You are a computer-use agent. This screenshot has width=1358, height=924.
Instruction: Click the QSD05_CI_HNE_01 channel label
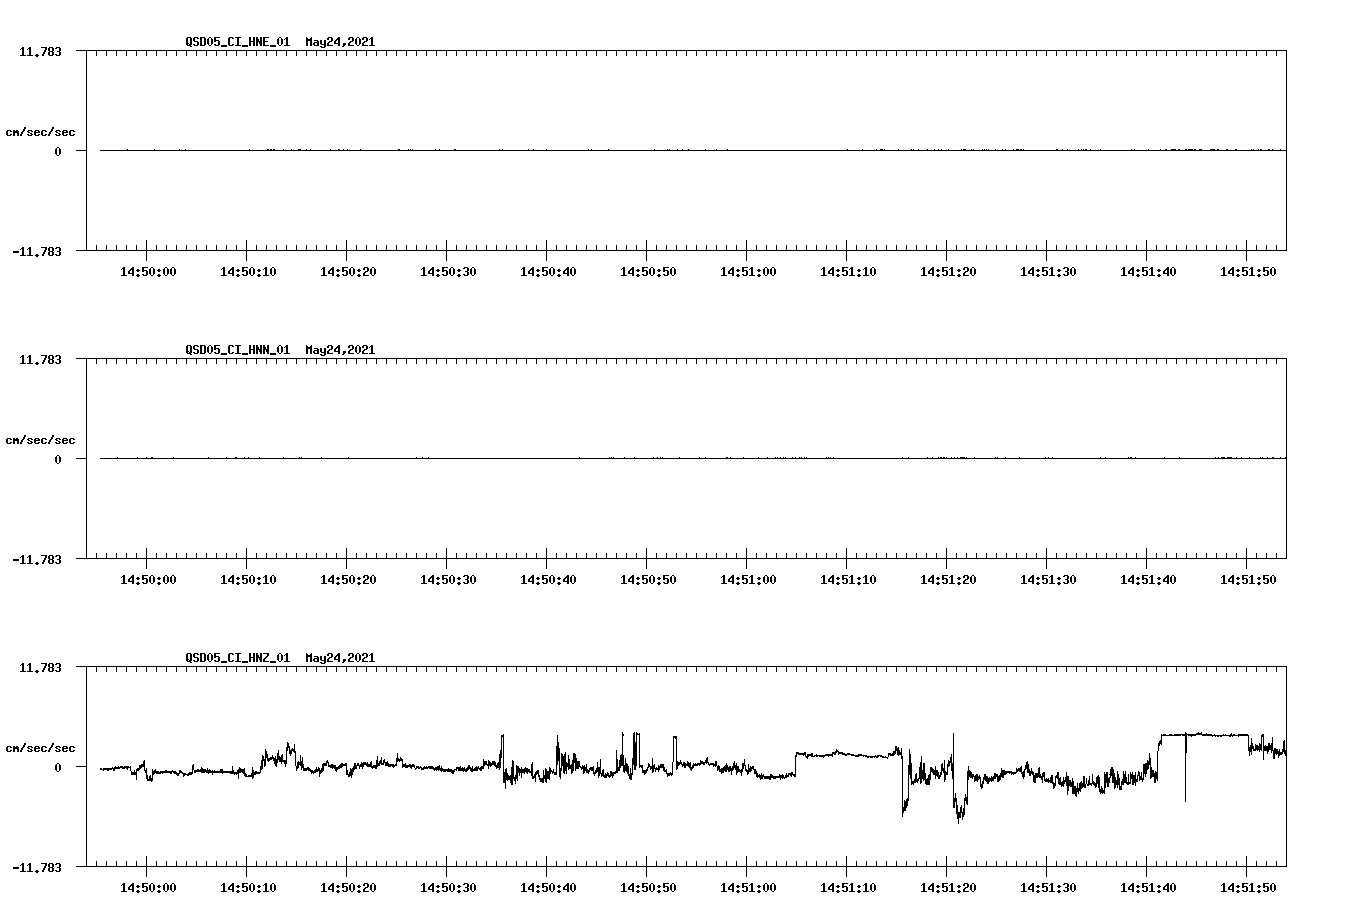coord(238,42)
